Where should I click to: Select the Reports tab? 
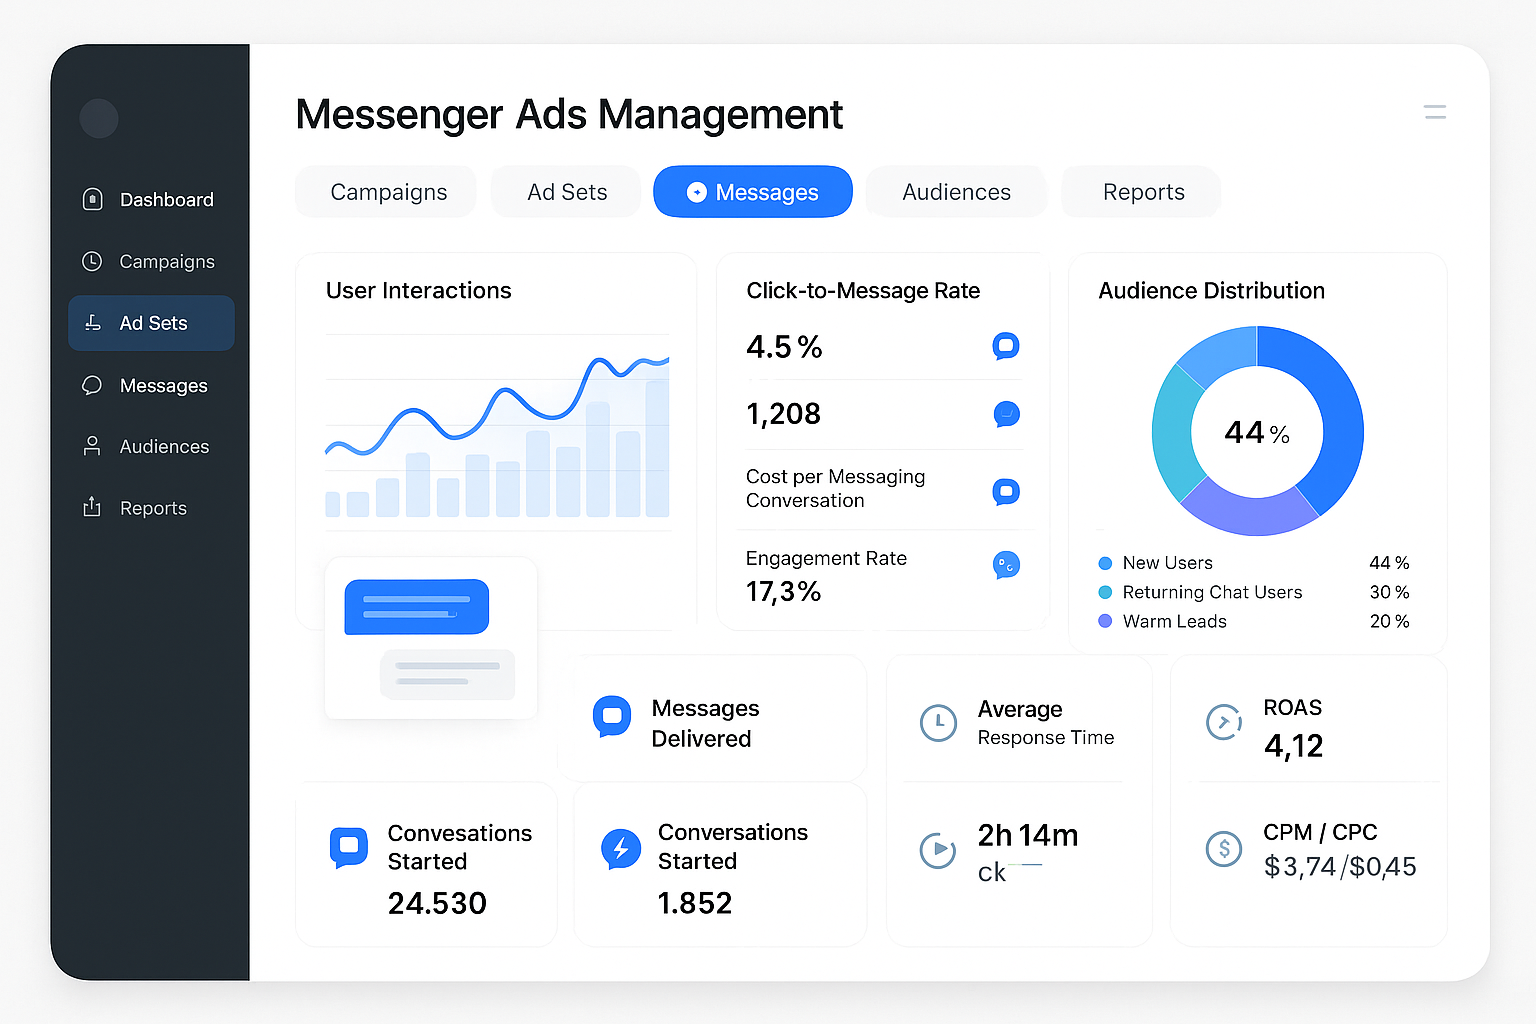point(1143,191)
